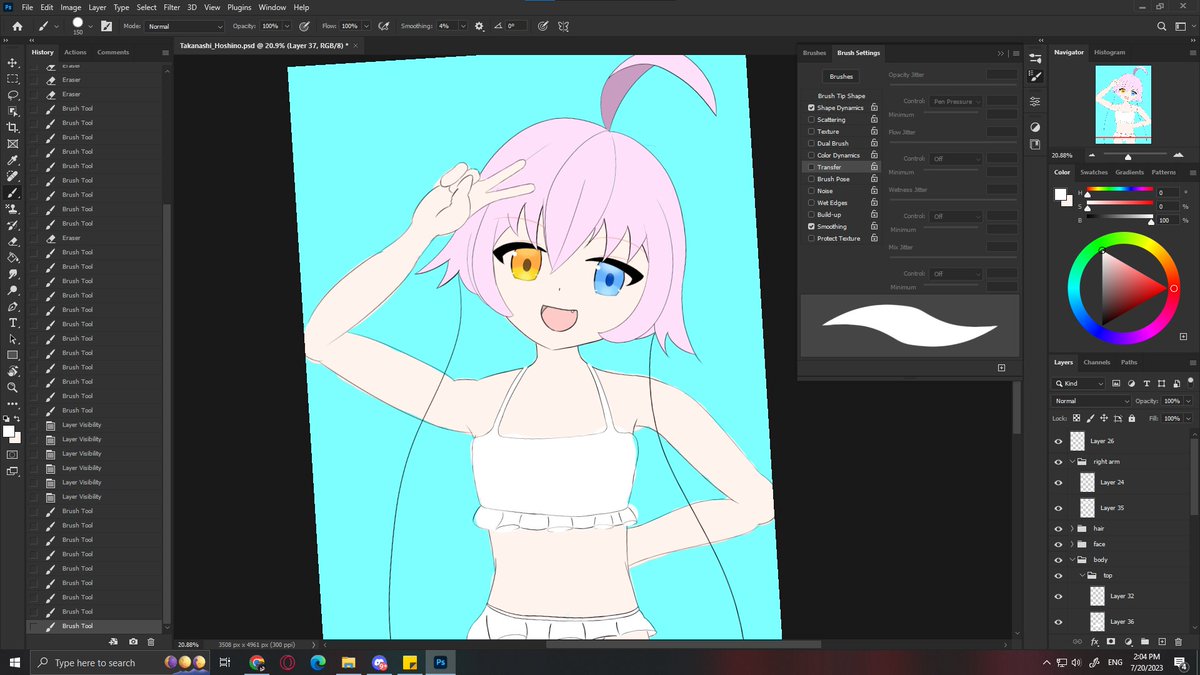Create new snapshot in History panel
Image resolution: width=1200 pixels, height=675 pixels.
coord(133,641)
